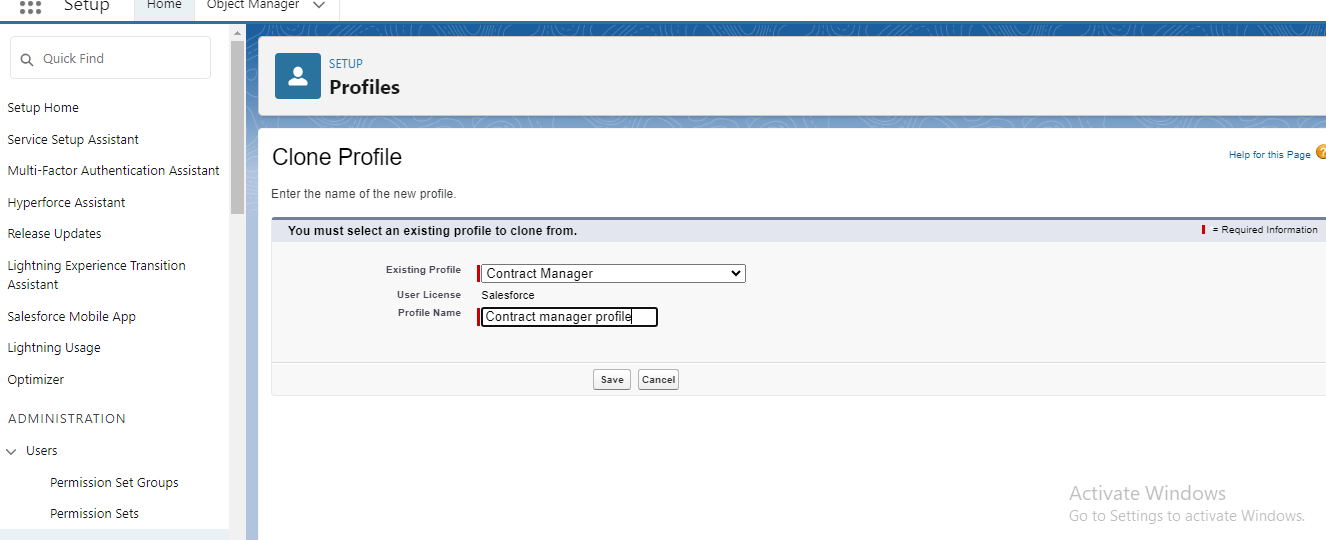Click the Cancel button
Viewport: 1326px width, 540px height.
(658, 380)
